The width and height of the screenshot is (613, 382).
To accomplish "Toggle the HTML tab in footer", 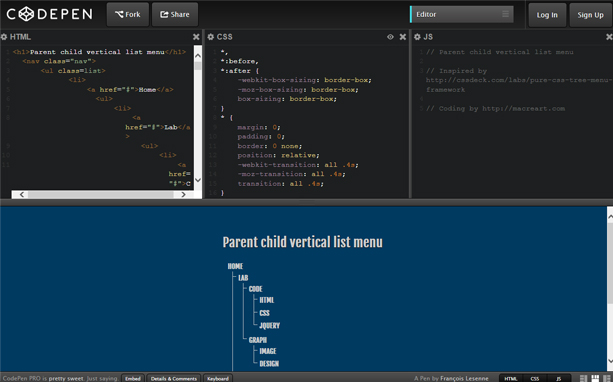I will (511, 378).
